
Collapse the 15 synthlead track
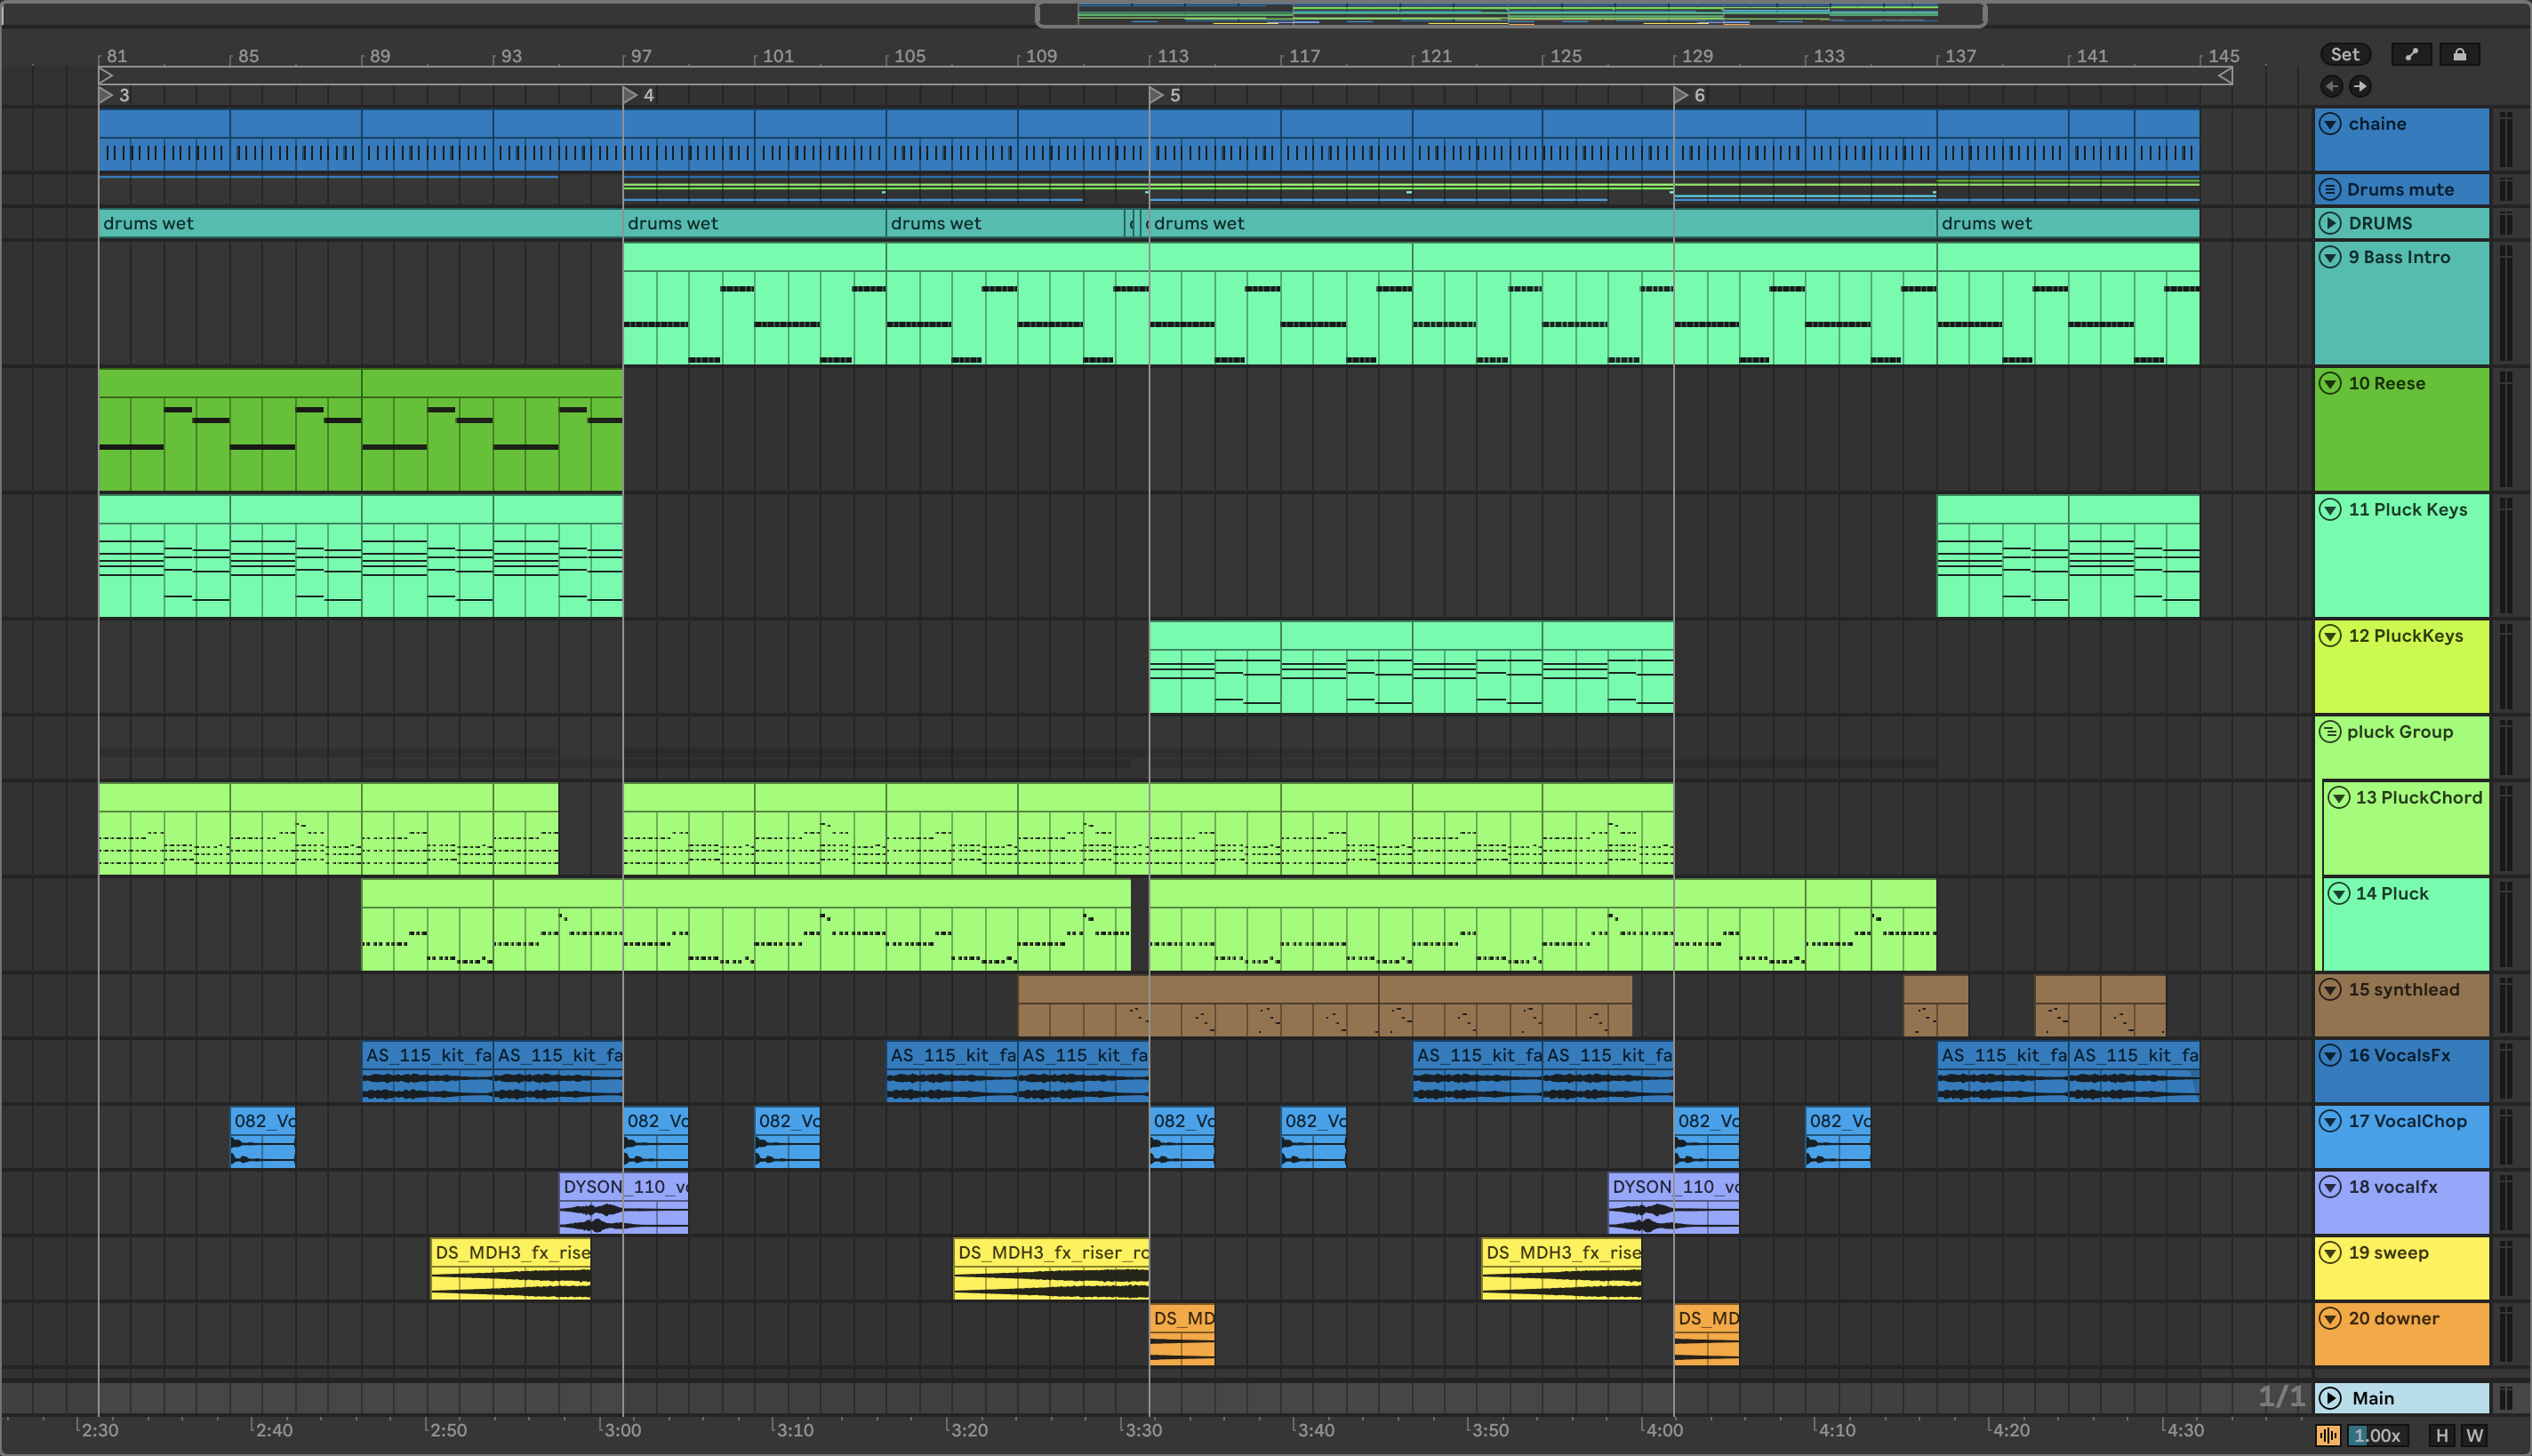(2330, 989)
